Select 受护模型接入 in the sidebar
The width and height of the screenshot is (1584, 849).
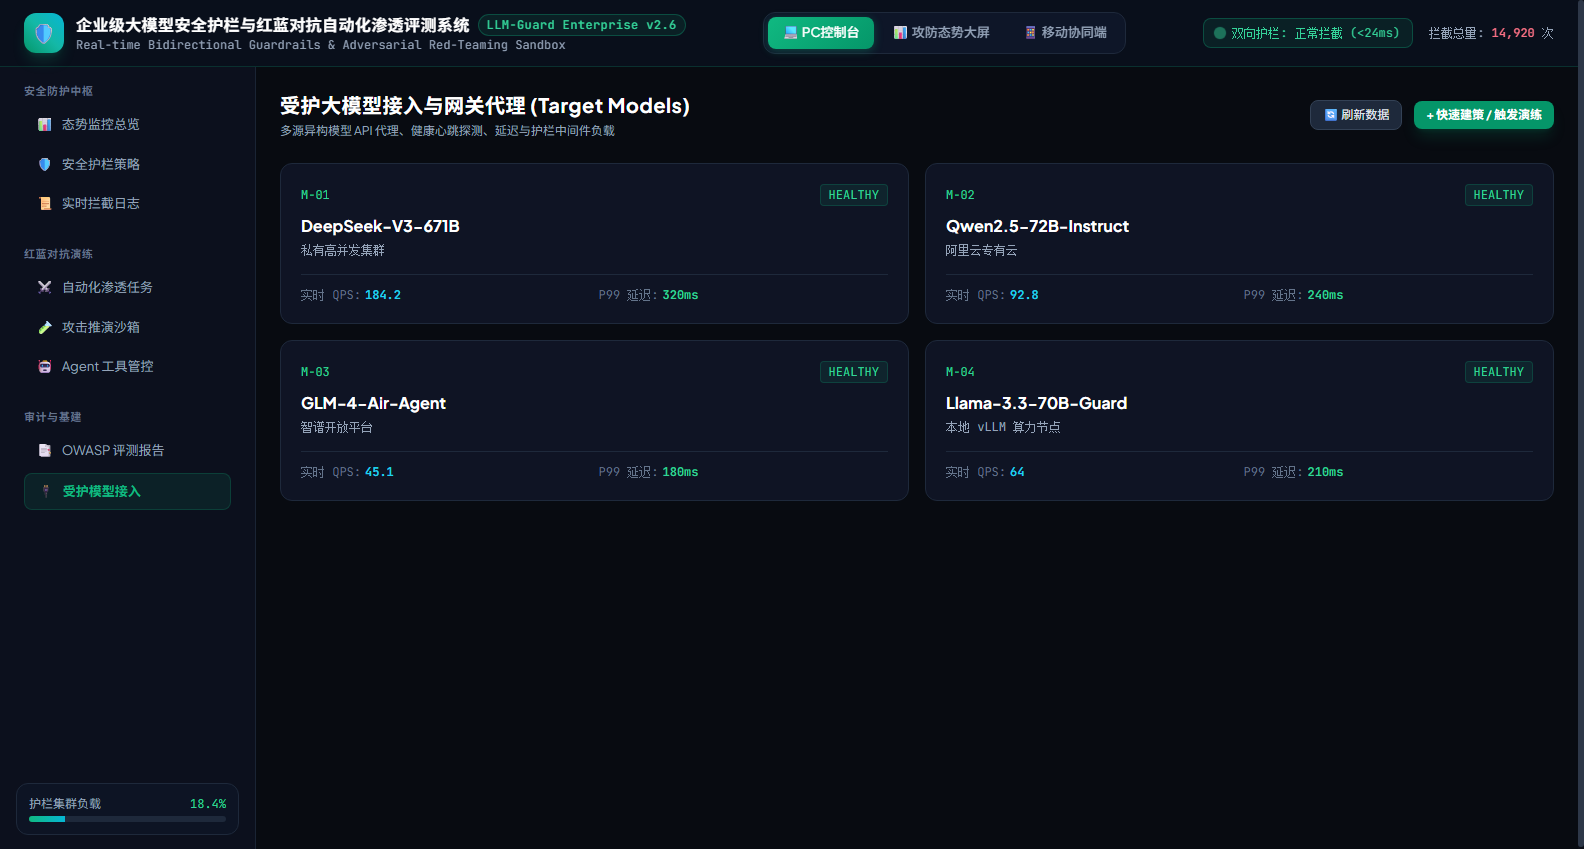tap(127, 491)
